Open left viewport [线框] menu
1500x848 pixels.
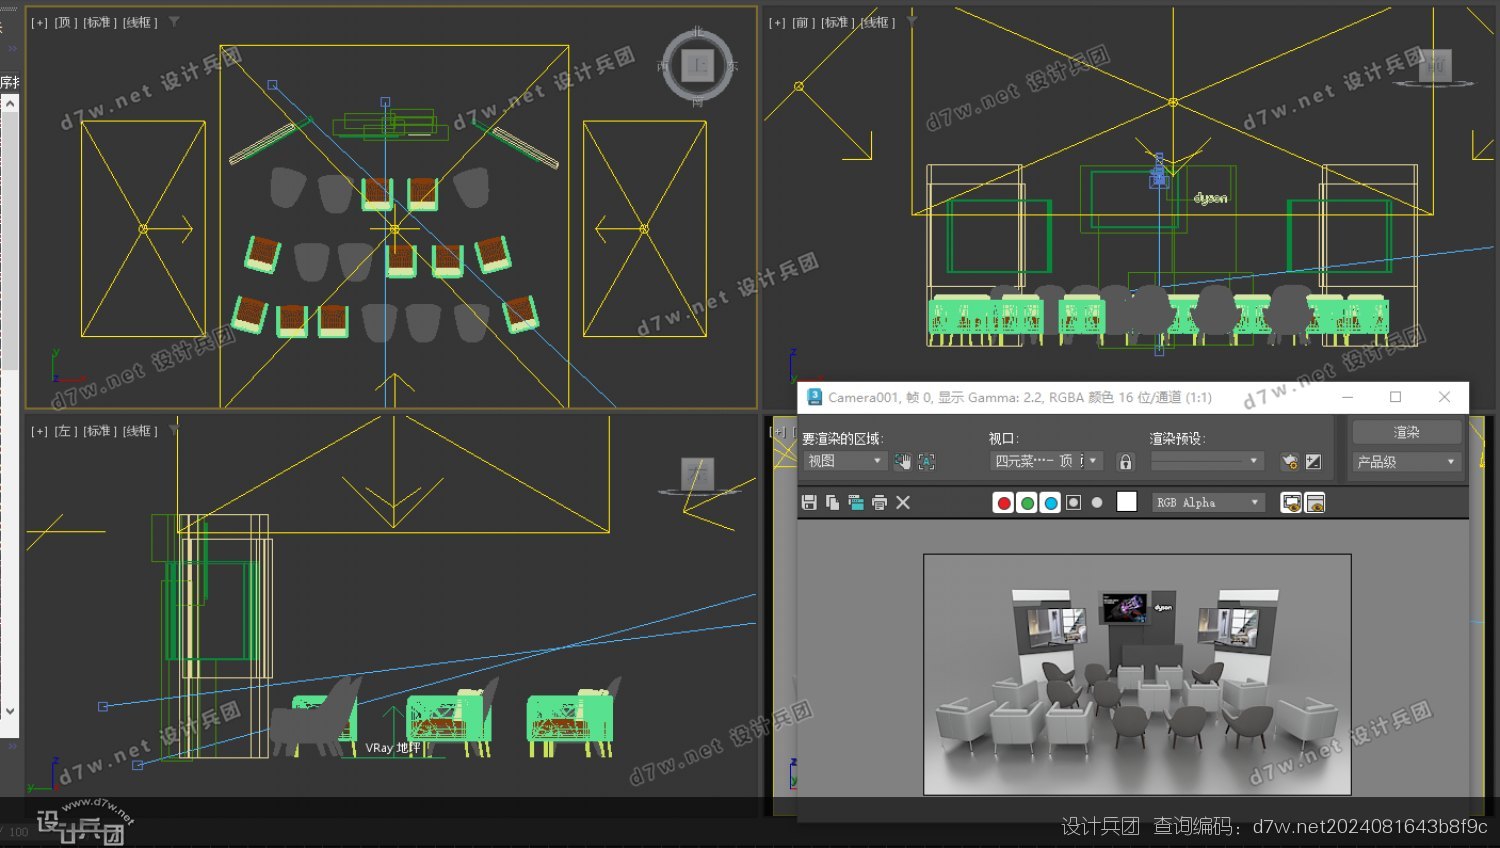point(140,431)
